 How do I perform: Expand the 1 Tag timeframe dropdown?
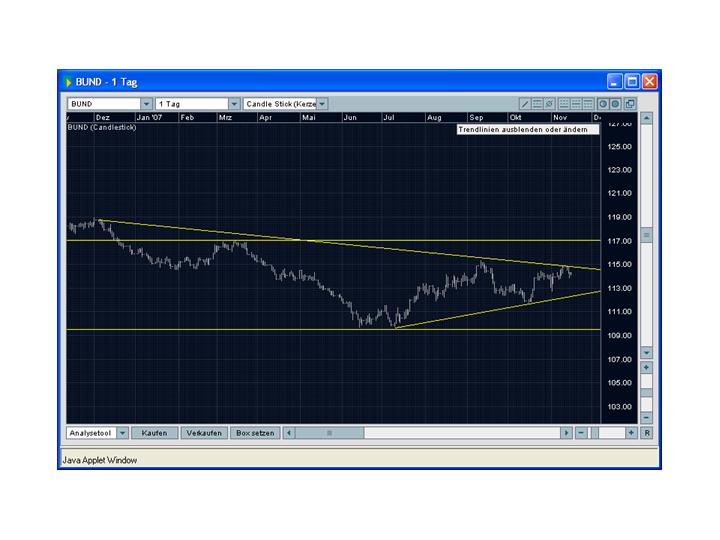coord(234,104)
